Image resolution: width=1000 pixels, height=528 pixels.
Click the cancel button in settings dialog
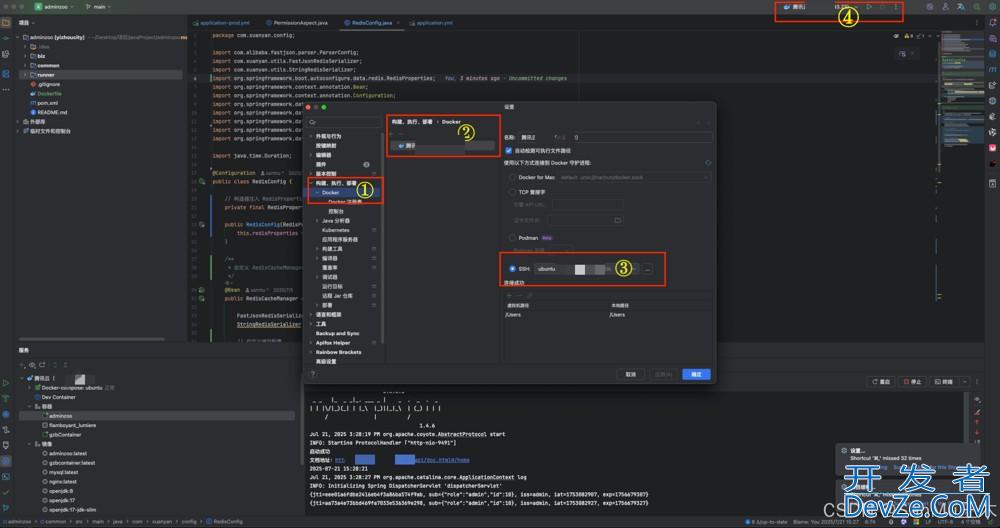coord(631,374)
